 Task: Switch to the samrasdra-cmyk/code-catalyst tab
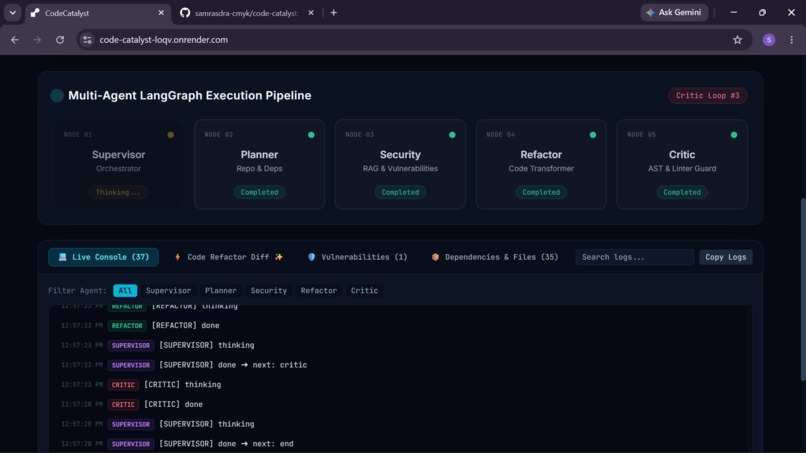click(x=247, y=13)
